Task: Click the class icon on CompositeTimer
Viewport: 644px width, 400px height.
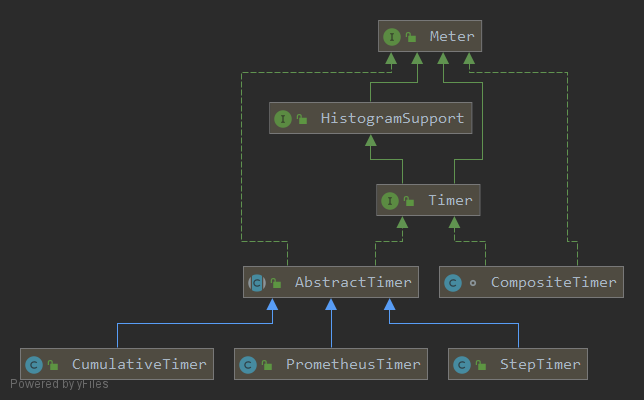Action: [452, 283]
